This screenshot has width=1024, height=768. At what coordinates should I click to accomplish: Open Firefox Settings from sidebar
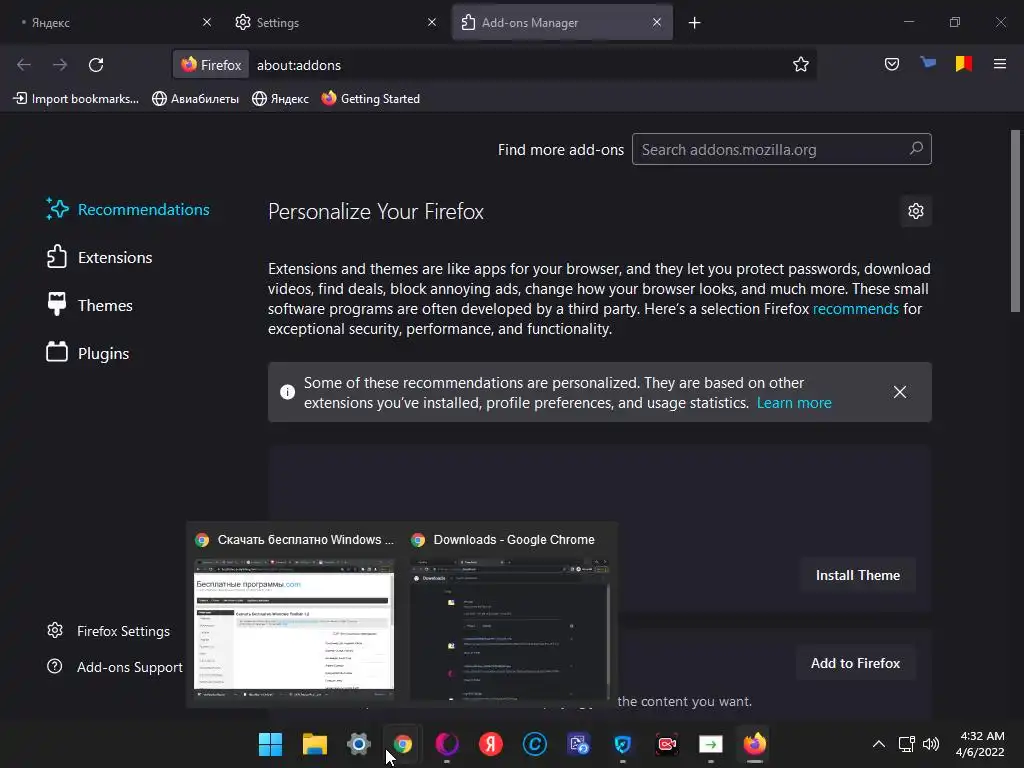[x=108, y=631]
